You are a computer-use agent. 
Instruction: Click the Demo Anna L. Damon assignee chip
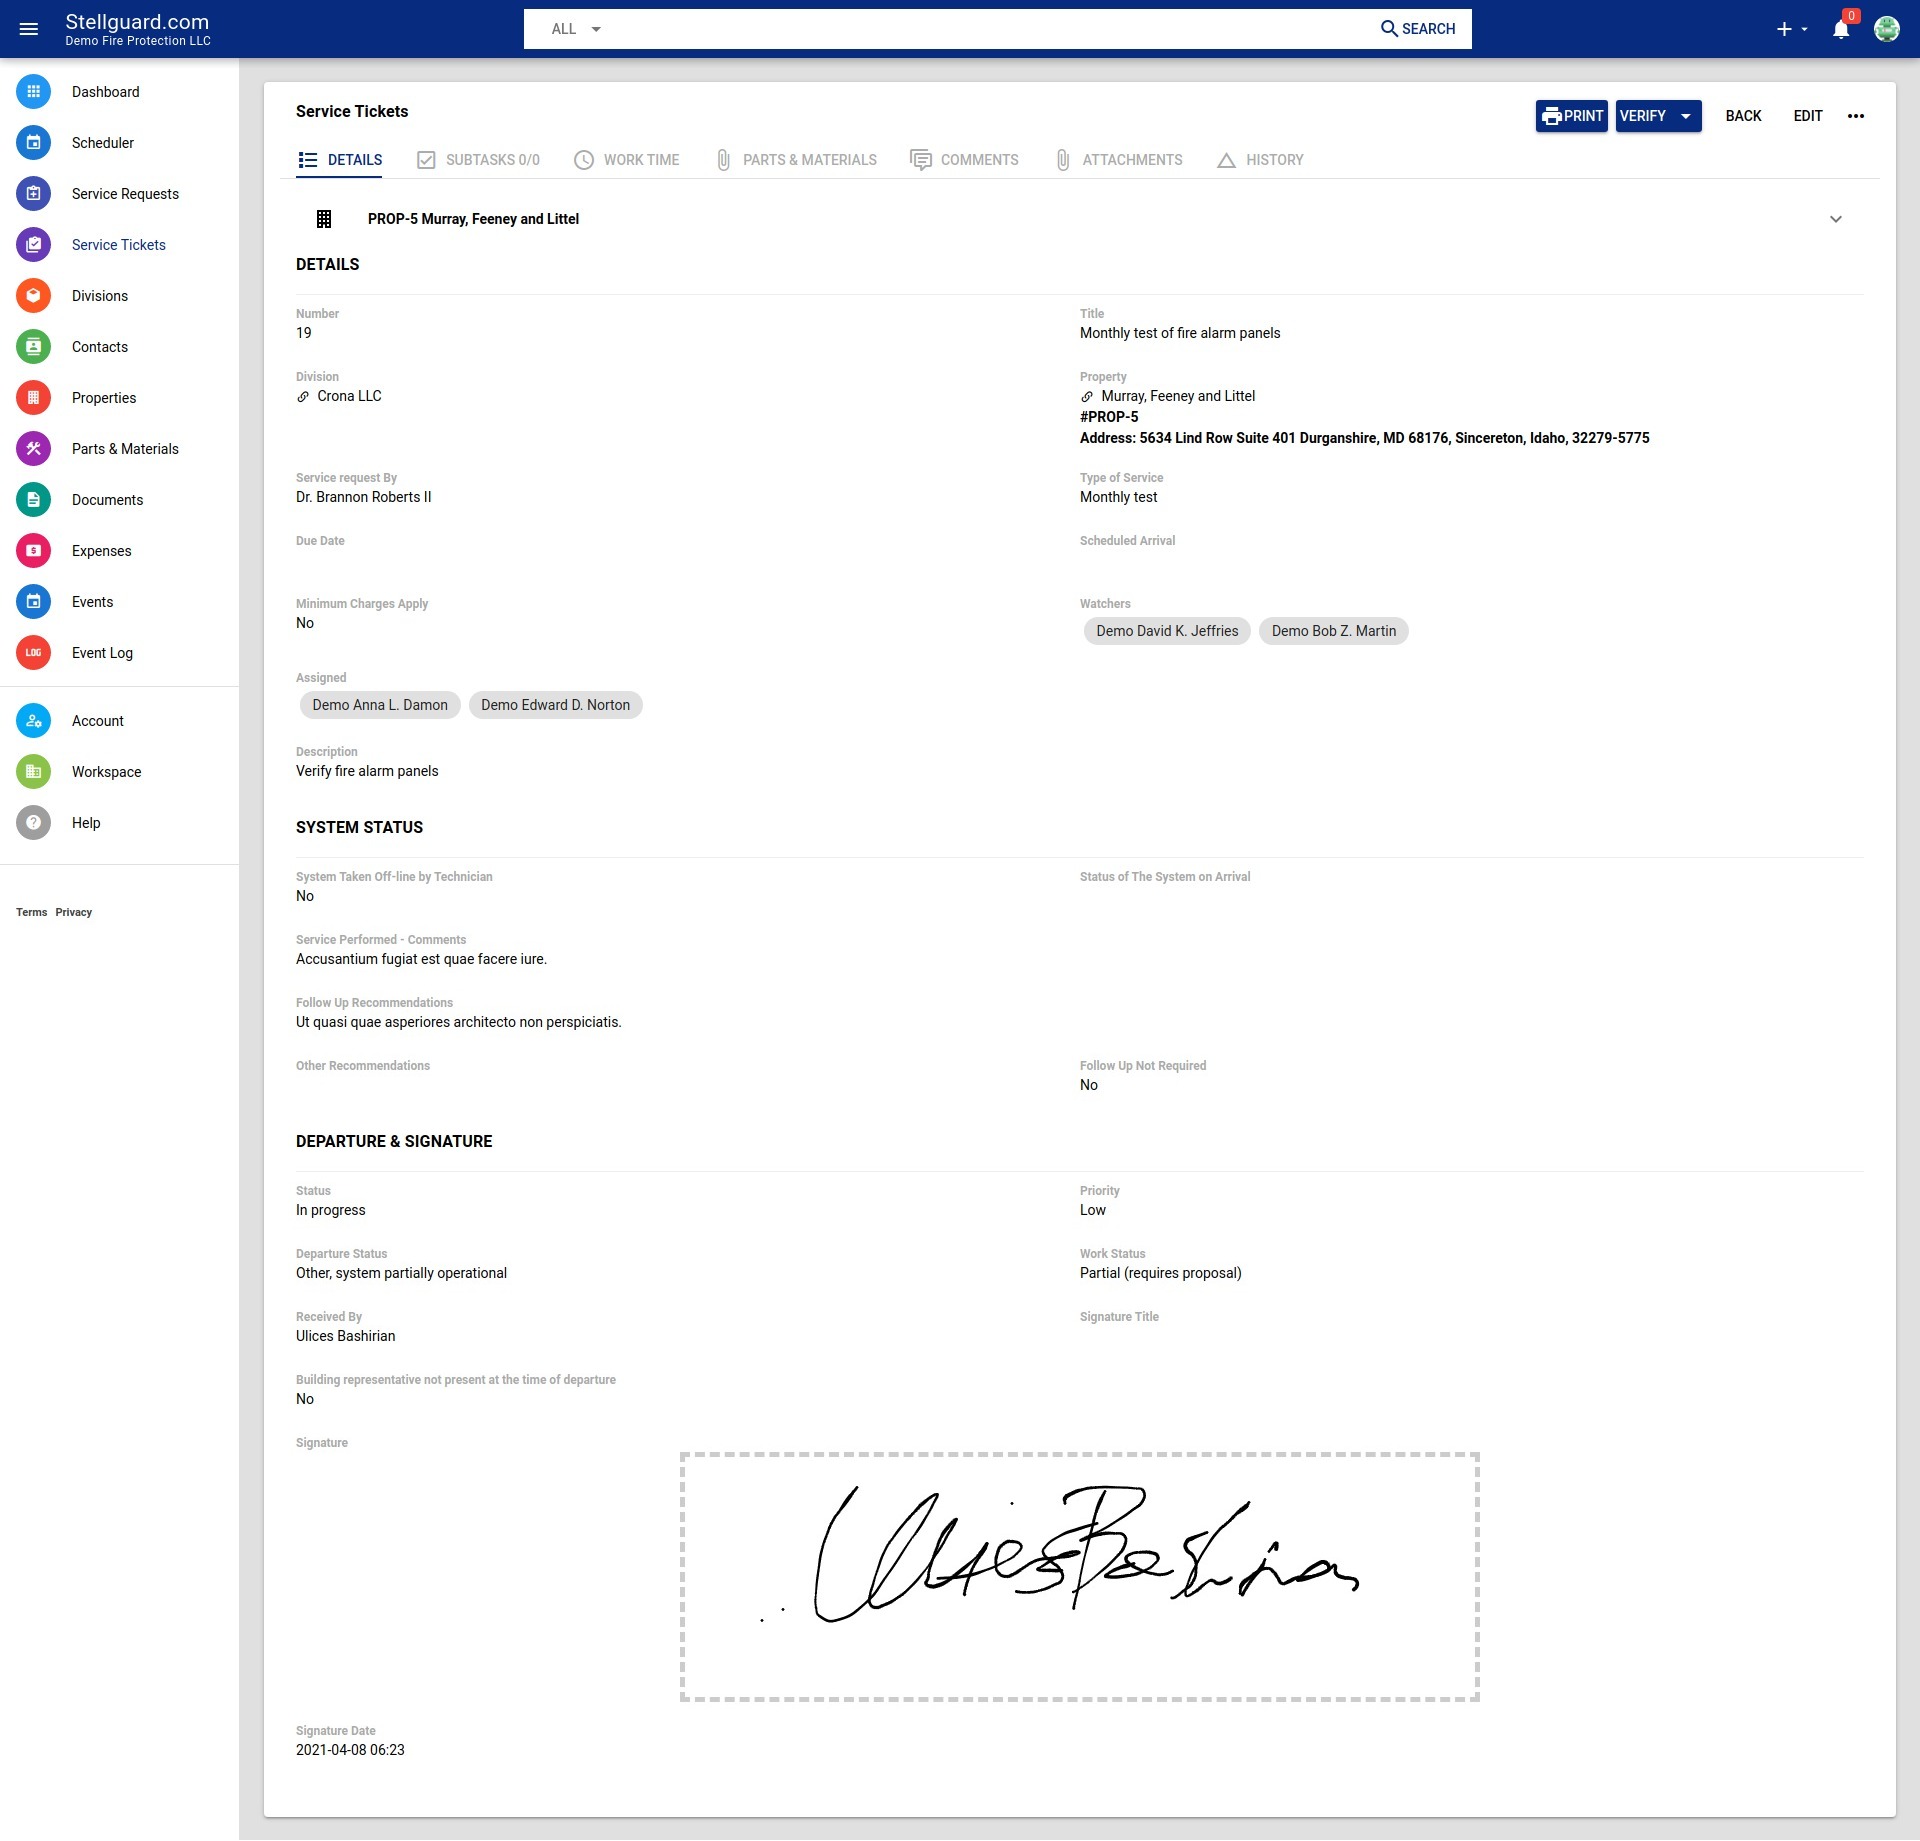click(x=380, y=705)
